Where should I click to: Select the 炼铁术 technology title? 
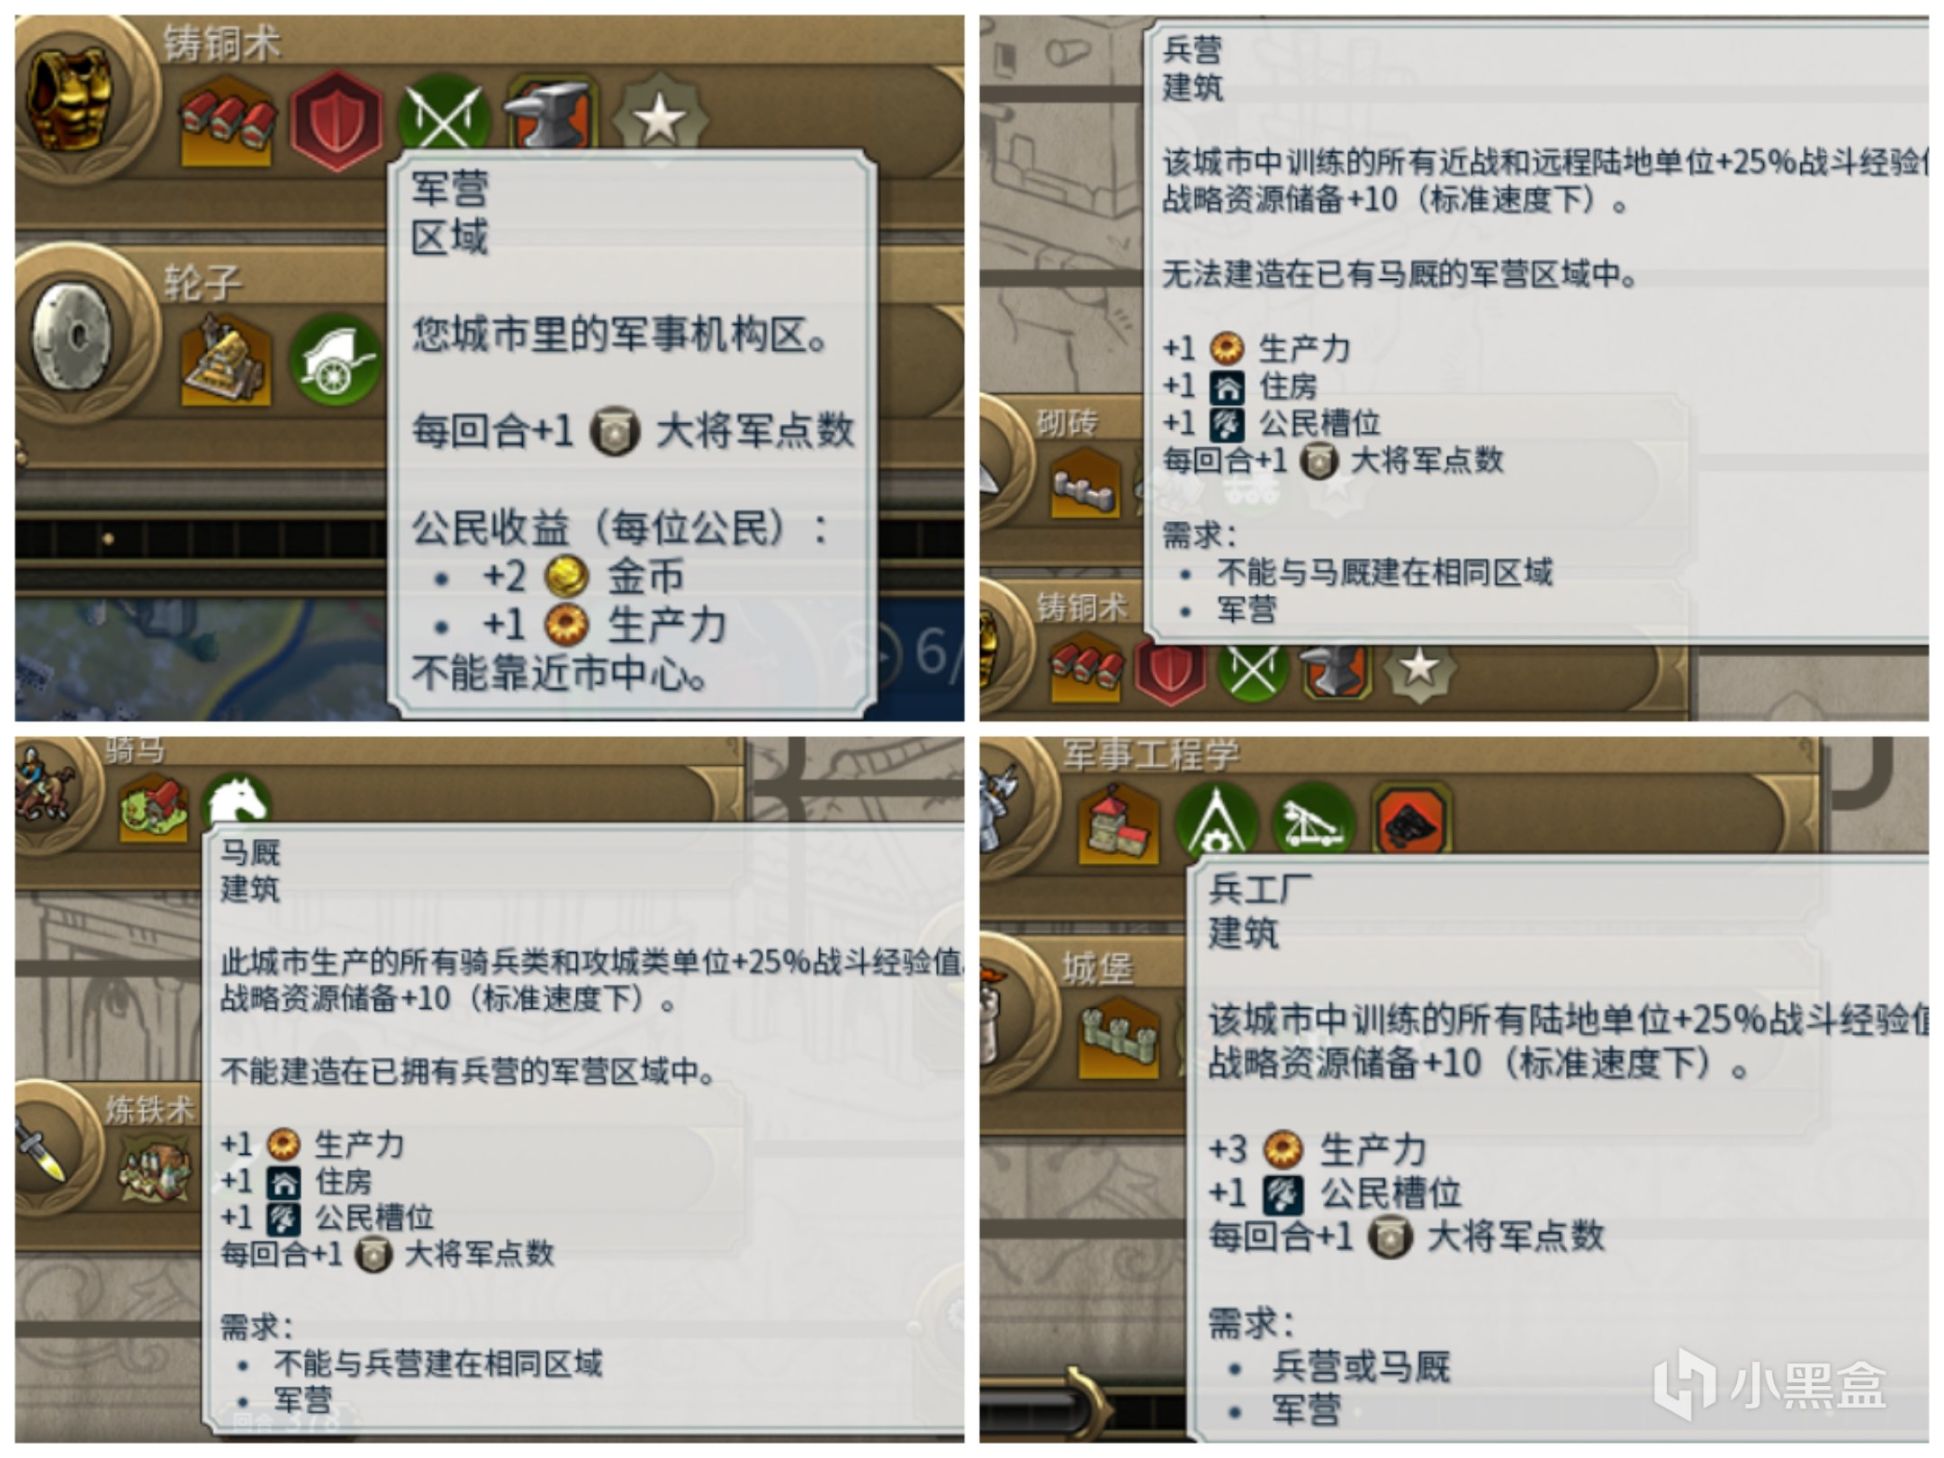pyautogui.click(x=150, y=1109)
